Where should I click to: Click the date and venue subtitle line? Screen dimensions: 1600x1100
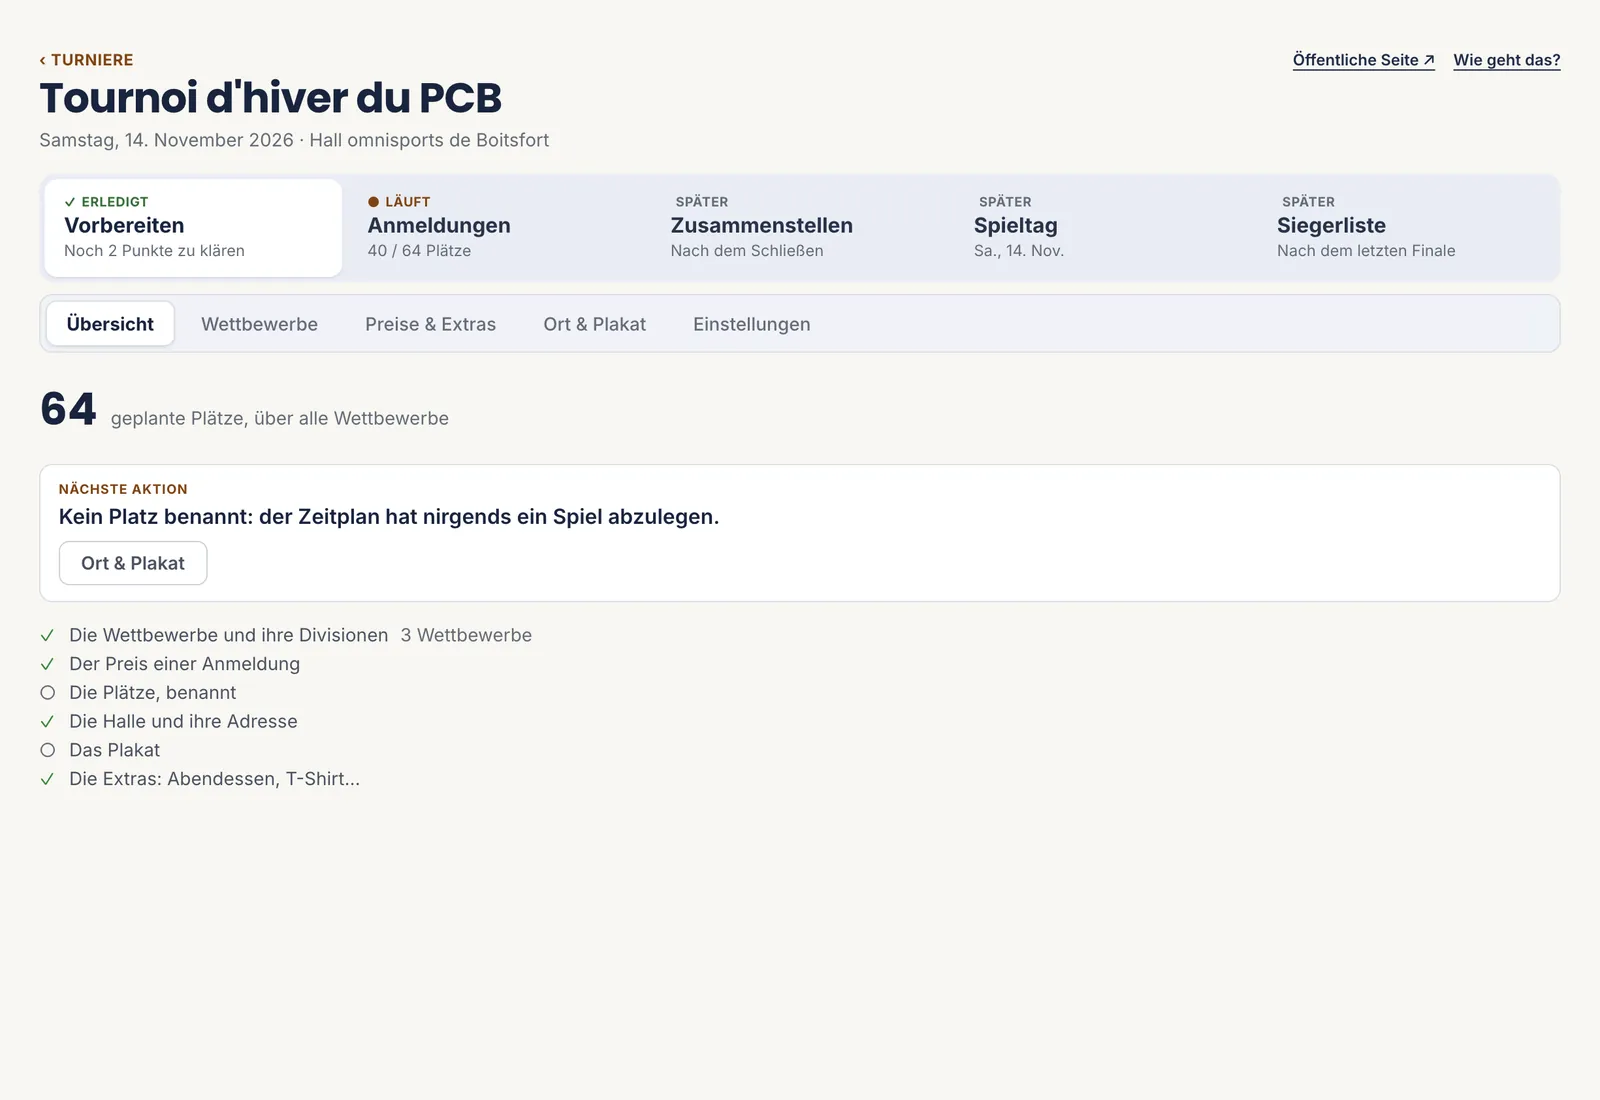click(x=294, y=140)
